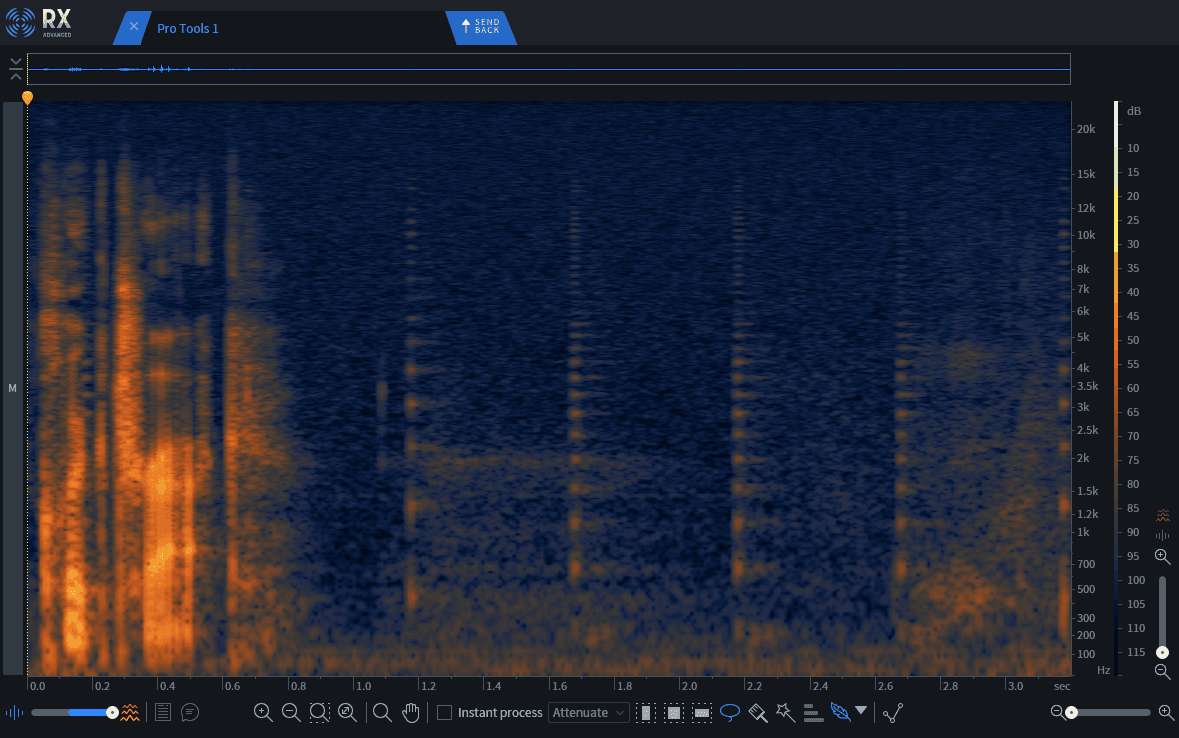Screen dimensions: 1179x738
Task: Open the comment bubble icon in toolbar
Action: coord(190,712)
